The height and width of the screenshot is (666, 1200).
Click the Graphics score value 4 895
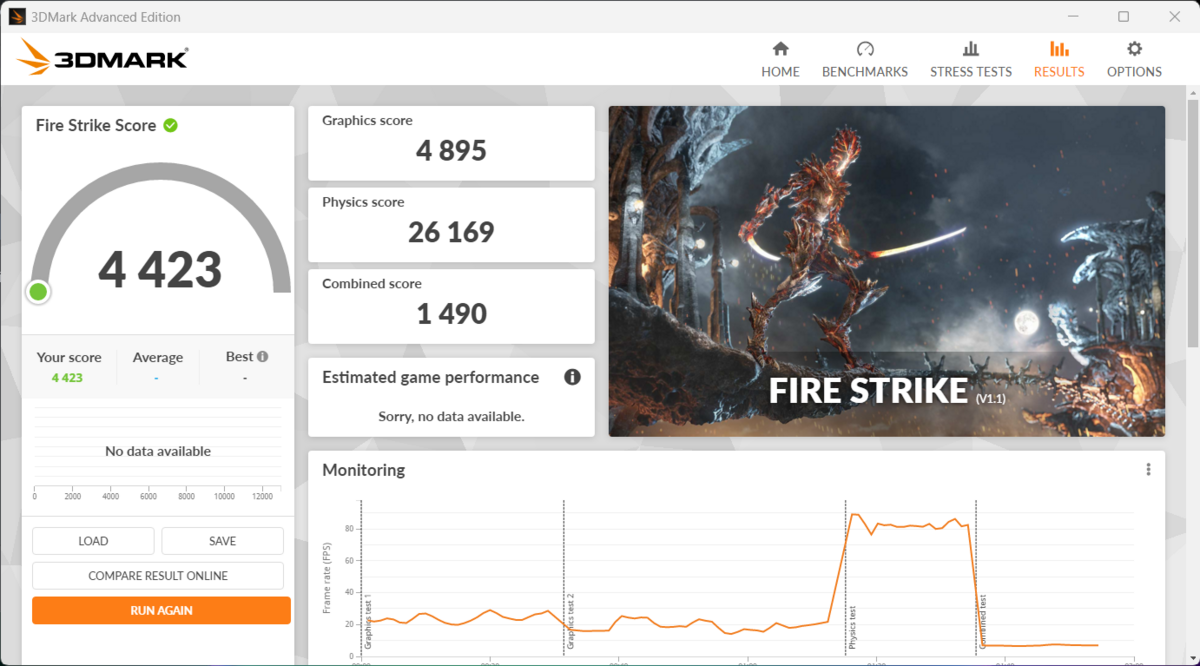[x=451, y=151]
